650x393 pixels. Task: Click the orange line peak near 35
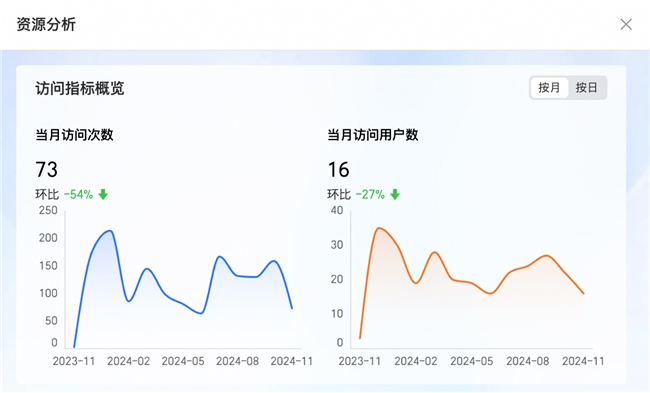click(x=379, y=228)
